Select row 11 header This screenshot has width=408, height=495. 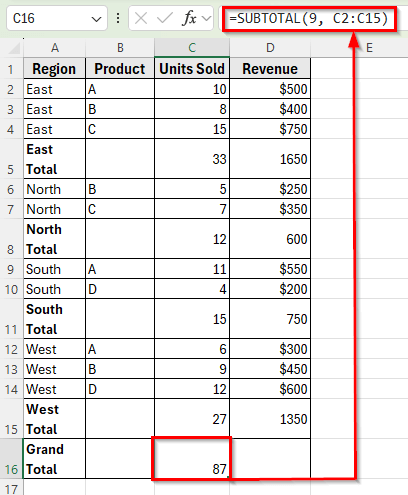coord(11,319)
